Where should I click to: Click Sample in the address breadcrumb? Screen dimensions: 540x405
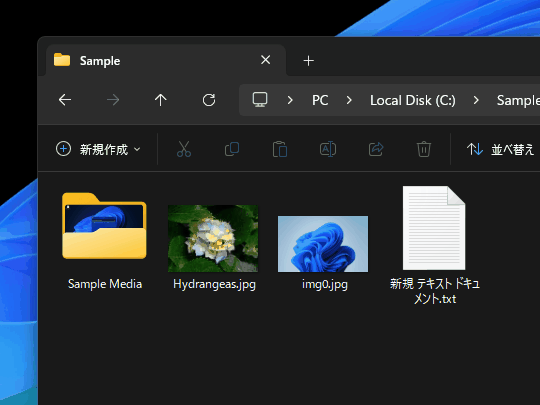pyautogui.click(x=518, y=100)
